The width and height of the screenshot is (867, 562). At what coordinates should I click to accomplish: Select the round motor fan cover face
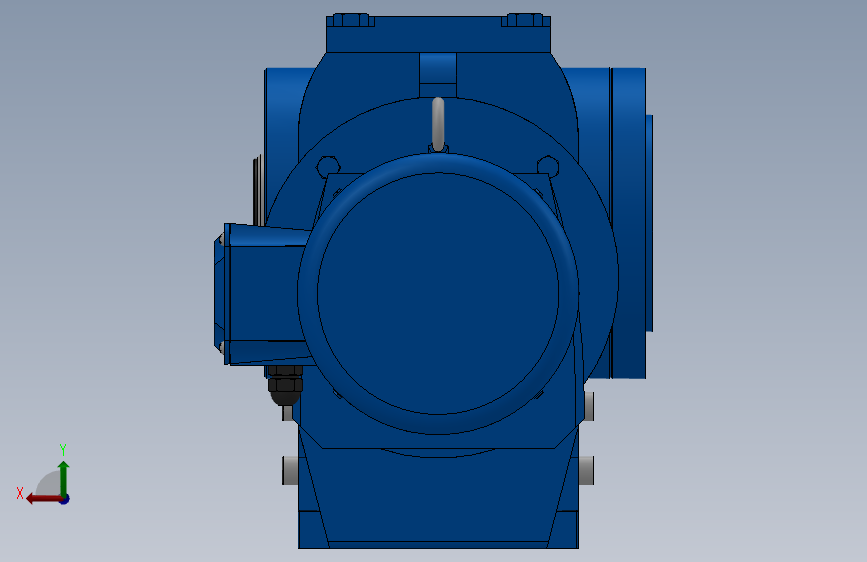[438, 293]
